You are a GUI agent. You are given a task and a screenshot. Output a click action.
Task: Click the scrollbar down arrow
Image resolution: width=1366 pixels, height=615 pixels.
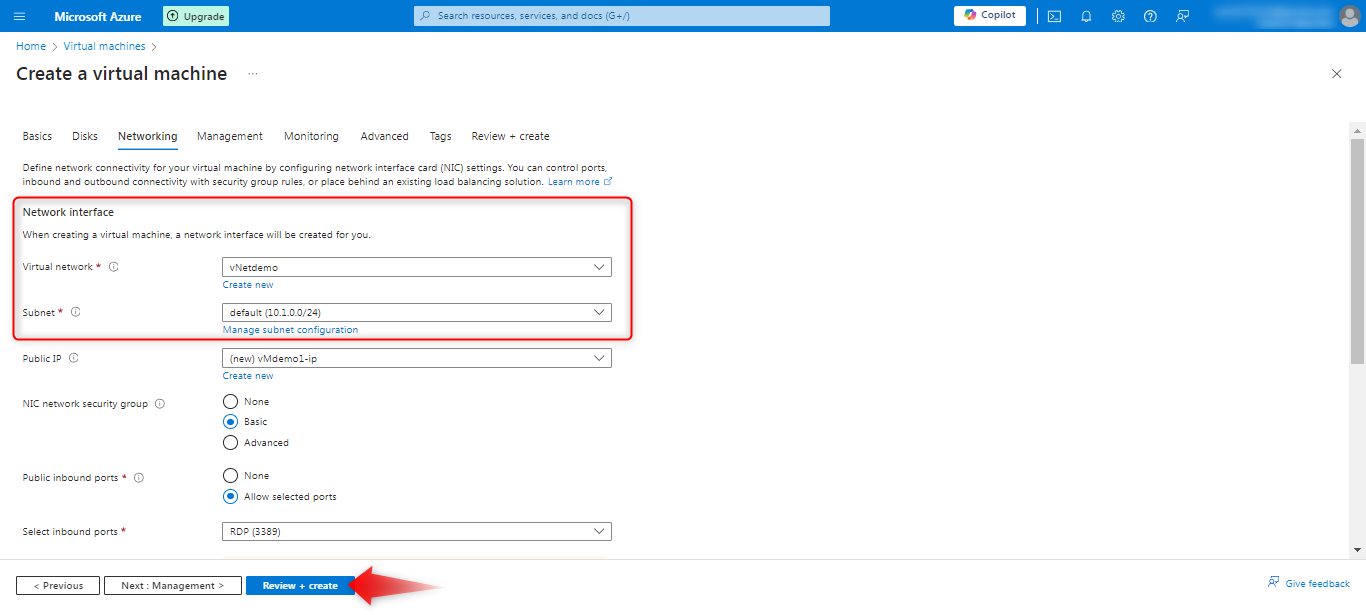point(1357,549)
